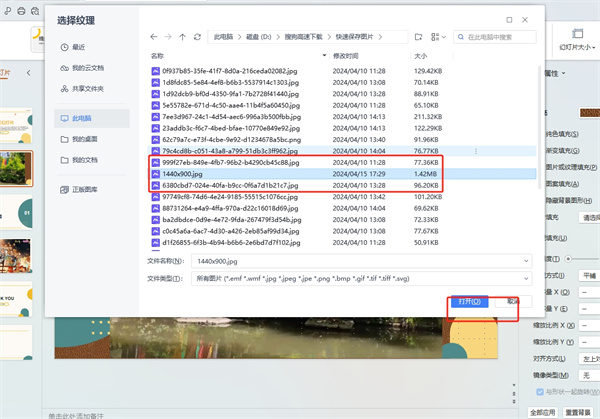
Task: Sort by the 大小 column header
Action: (421, 56)
